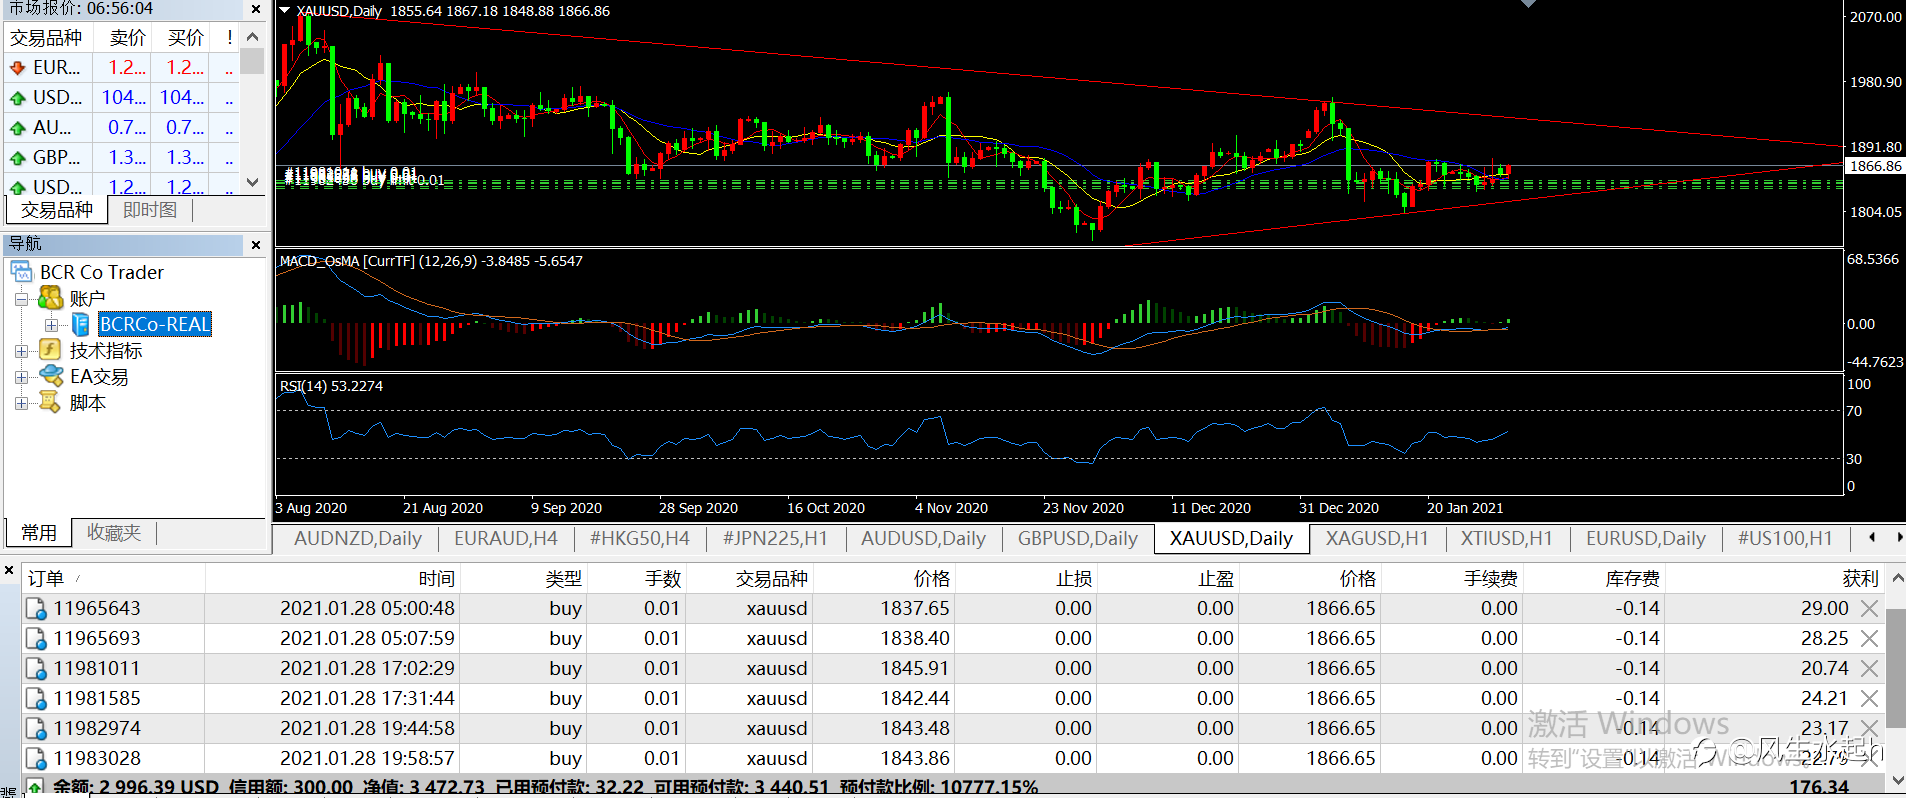The height and width of the screenshot is (798, 1906).
Task: Collapse the 账户 accounts tree node
Action: (21, 298)
